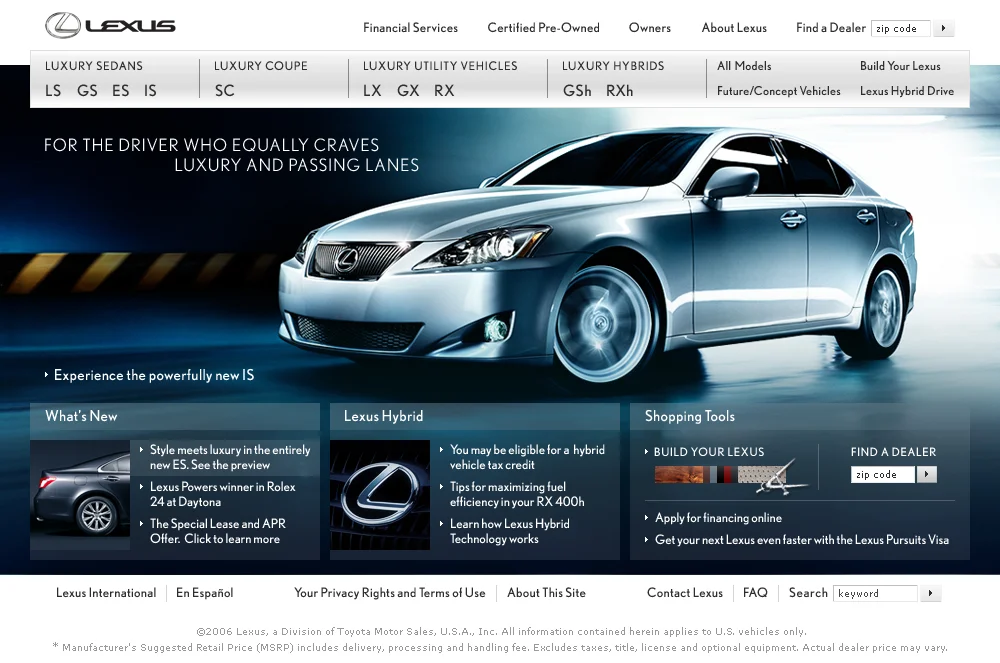The image size is (1000, 663).
Task: Click the LUXURY SEDANS category label
Action: pyautogui.click(x=94, y=66)
